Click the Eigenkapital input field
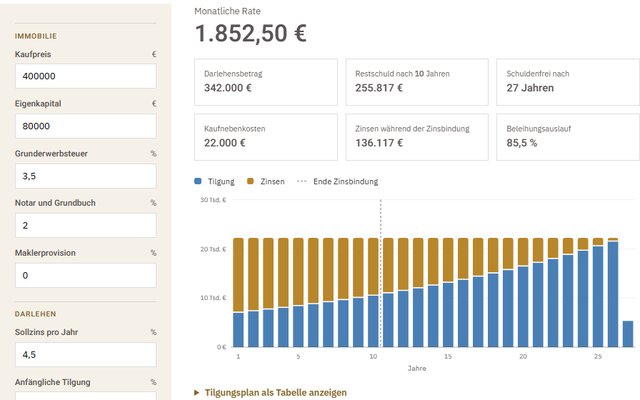 (x=86, y=126)
